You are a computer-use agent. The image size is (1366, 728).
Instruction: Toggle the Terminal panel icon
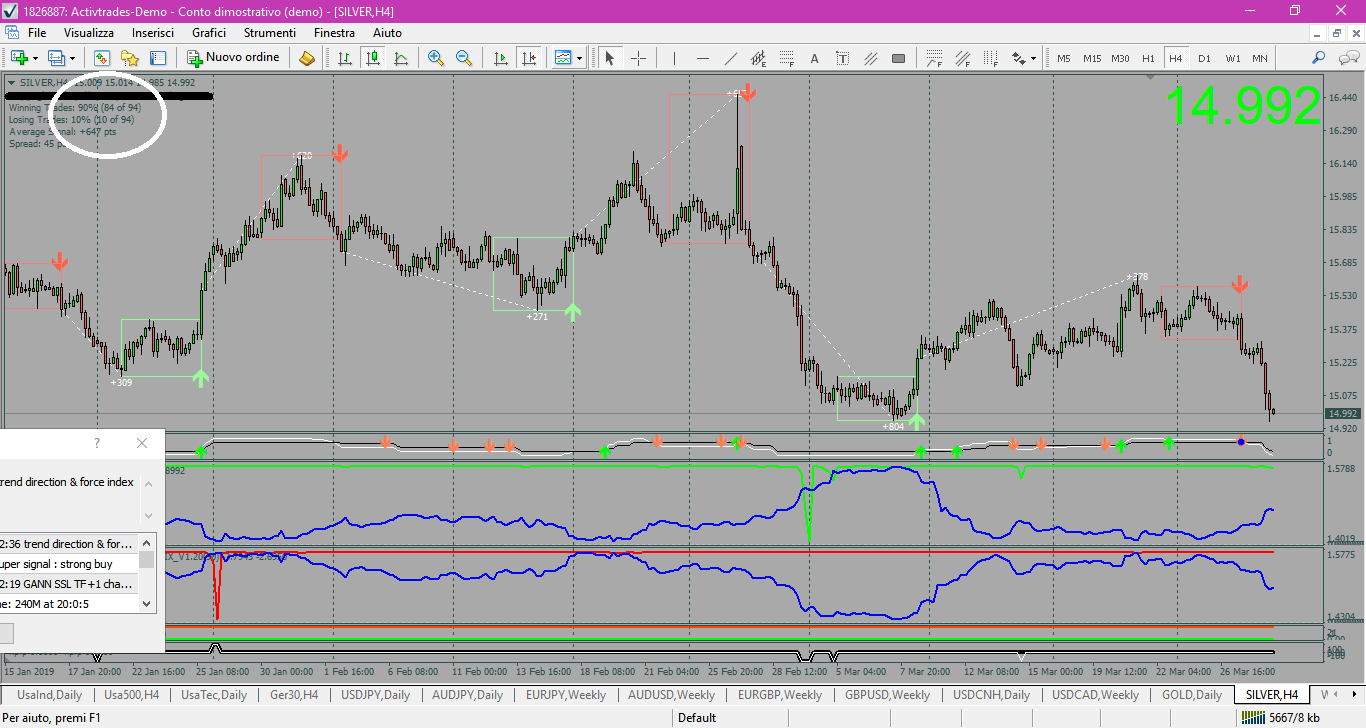[x=158, y=58]
